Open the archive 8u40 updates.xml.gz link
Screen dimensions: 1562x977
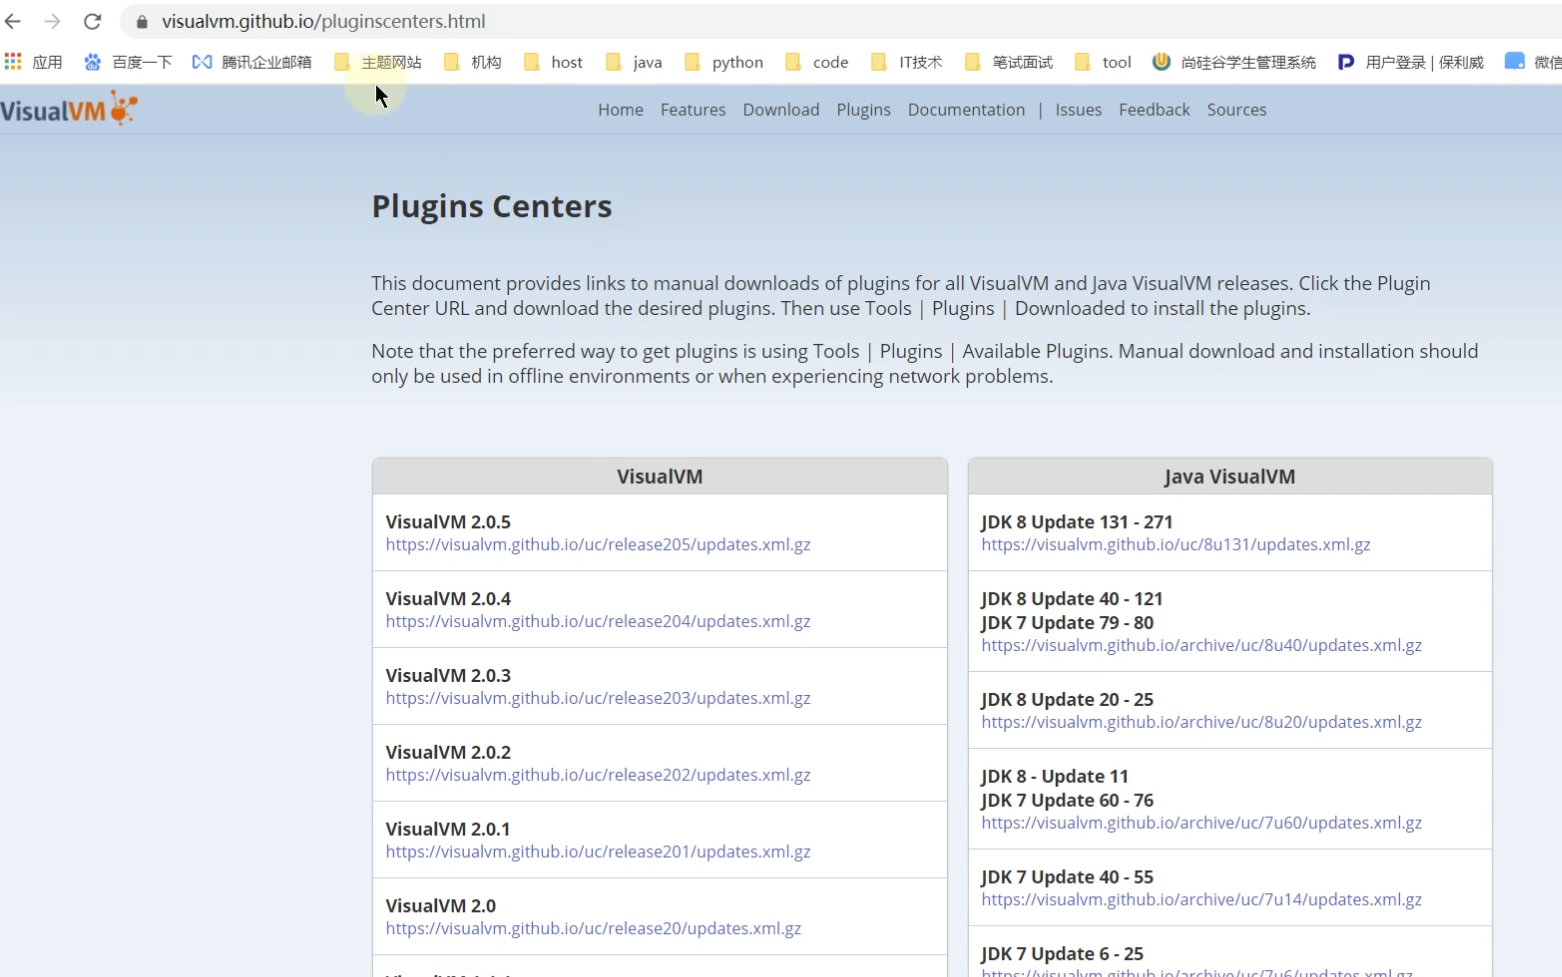1202,646
